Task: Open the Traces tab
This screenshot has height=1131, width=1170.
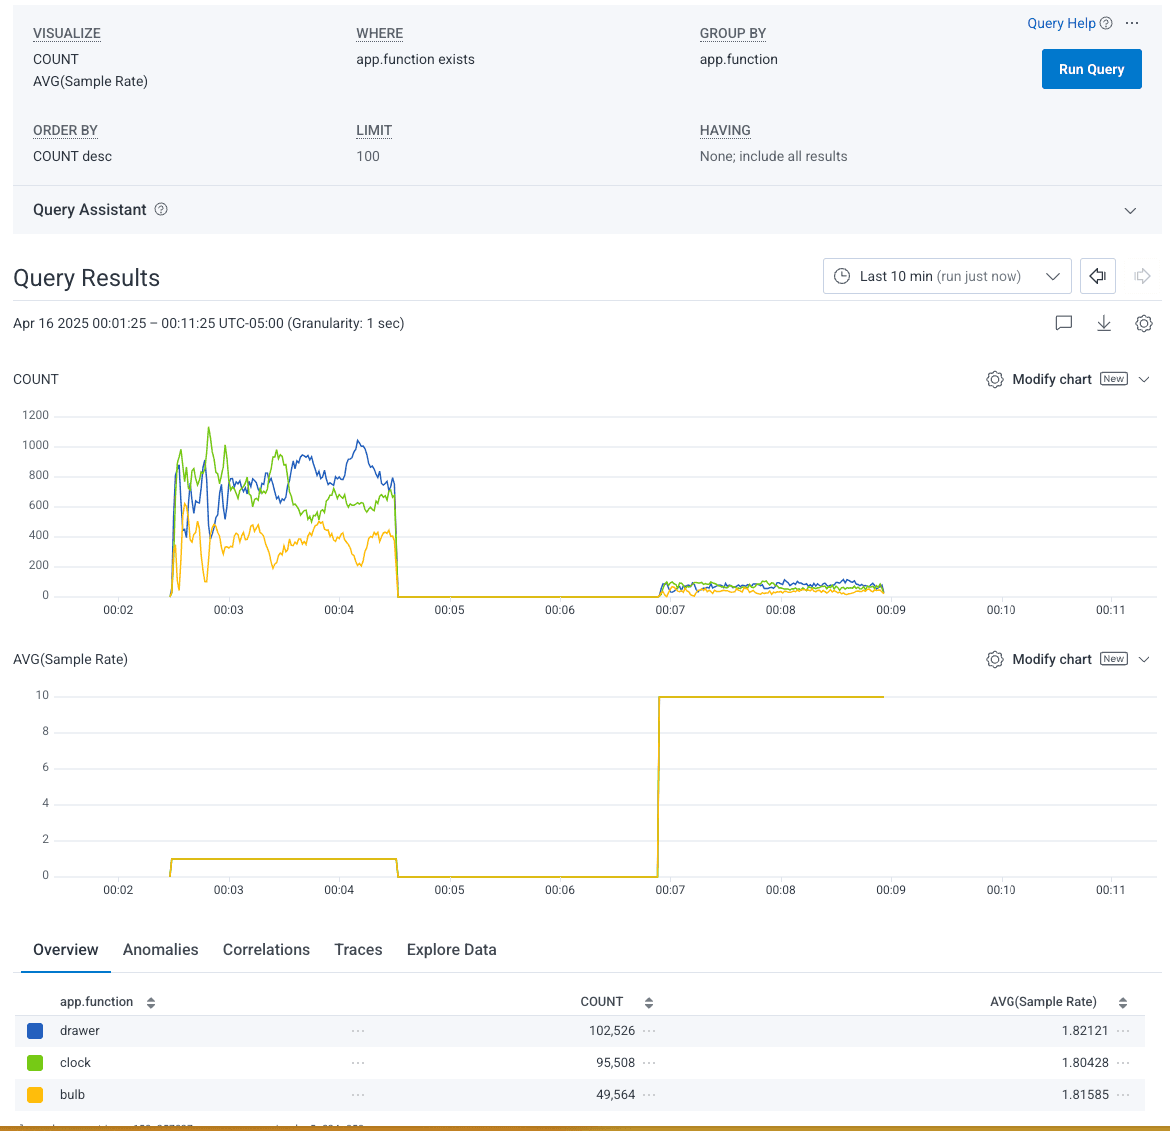Action: [x=358, y=950]
